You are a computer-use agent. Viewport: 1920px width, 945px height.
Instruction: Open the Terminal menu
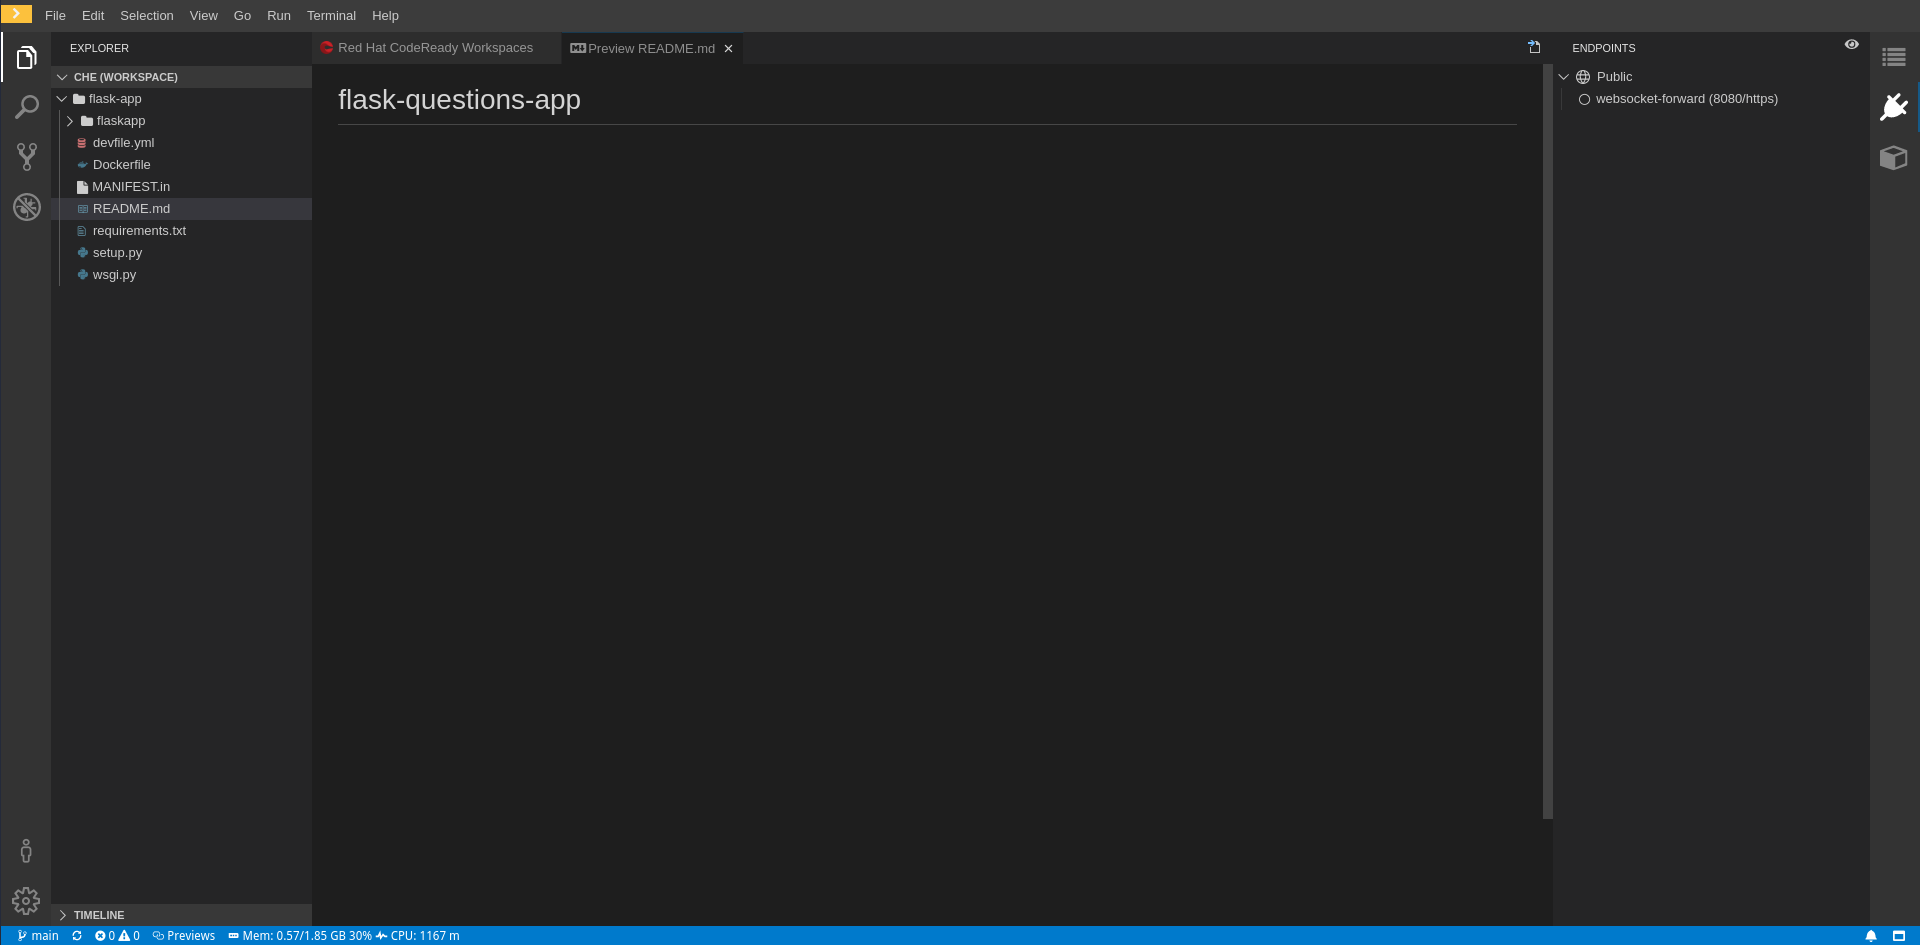331,16
